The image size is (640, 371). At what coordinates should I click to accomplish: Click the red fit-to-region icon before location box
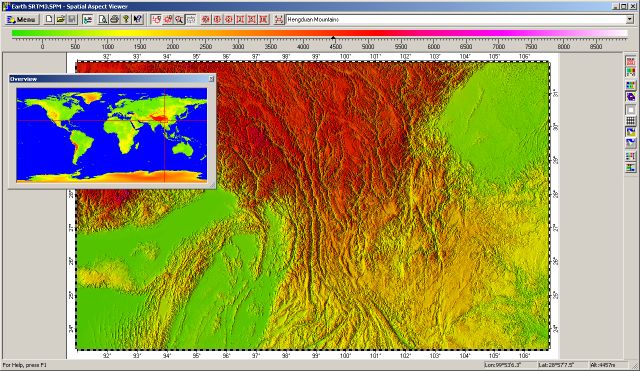[279, 19]
